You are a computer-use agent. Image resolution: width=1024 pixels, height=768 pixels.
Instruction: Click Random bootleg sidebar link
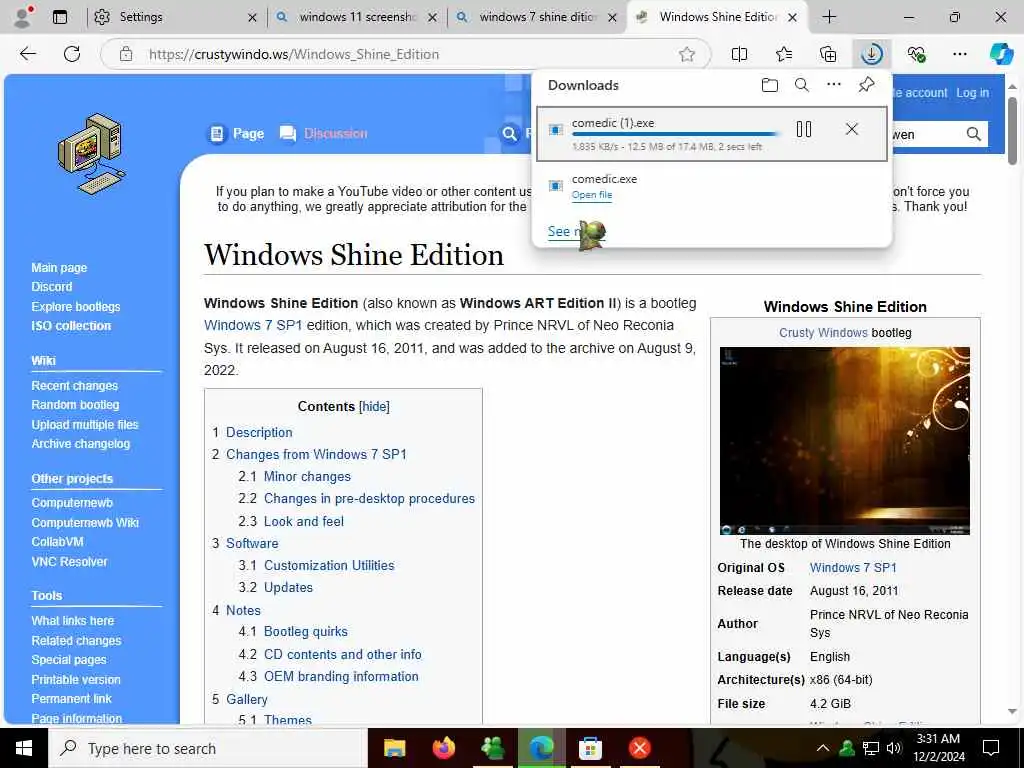[75, 405]
